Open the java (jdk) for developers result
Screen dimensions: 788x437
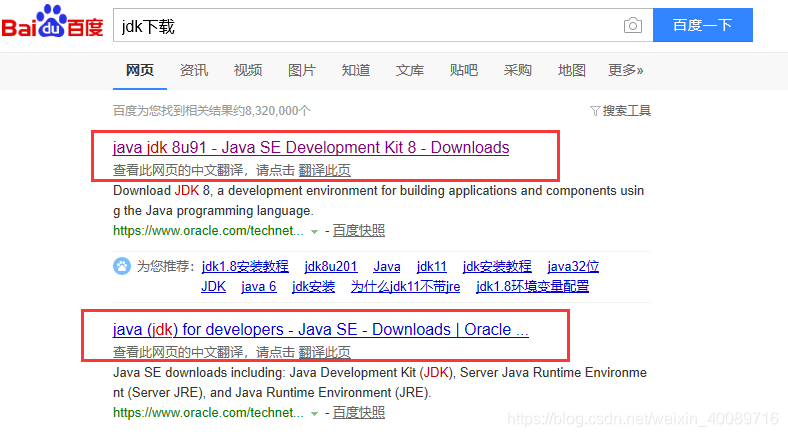(321, 329)
